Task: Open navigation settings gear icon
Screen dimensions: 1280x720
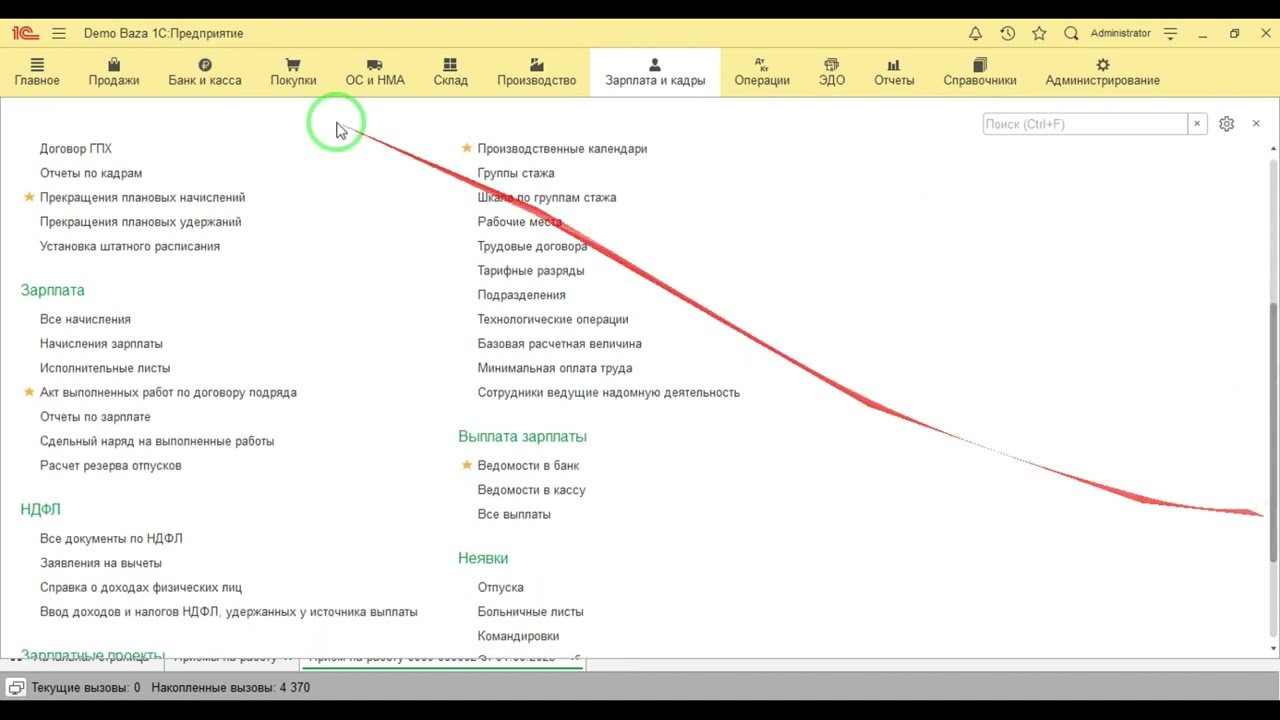Action: (x=1226, y=124)
